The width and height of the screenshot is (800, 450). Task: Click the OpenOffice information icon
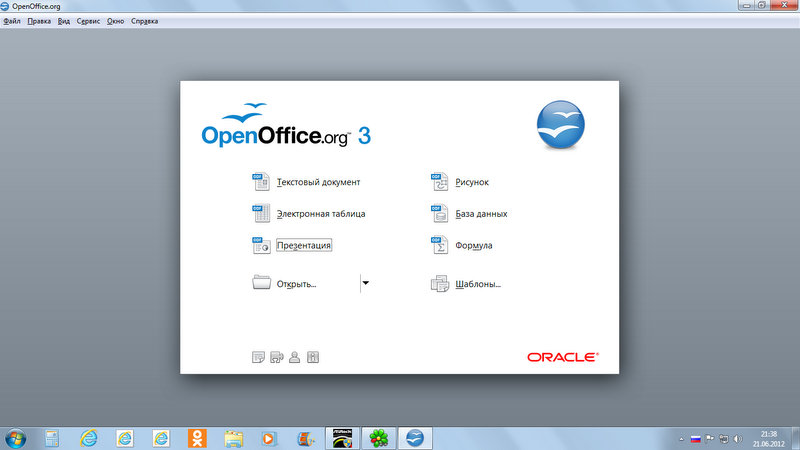(x=313, y=357)
